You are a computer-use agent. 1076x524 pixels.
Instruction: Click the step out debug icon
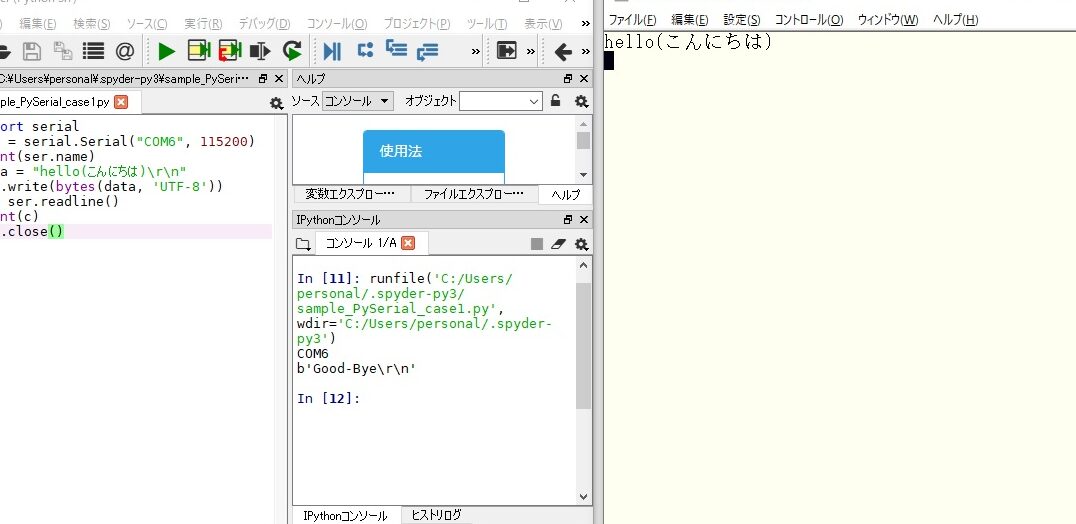tap(427, 51)
